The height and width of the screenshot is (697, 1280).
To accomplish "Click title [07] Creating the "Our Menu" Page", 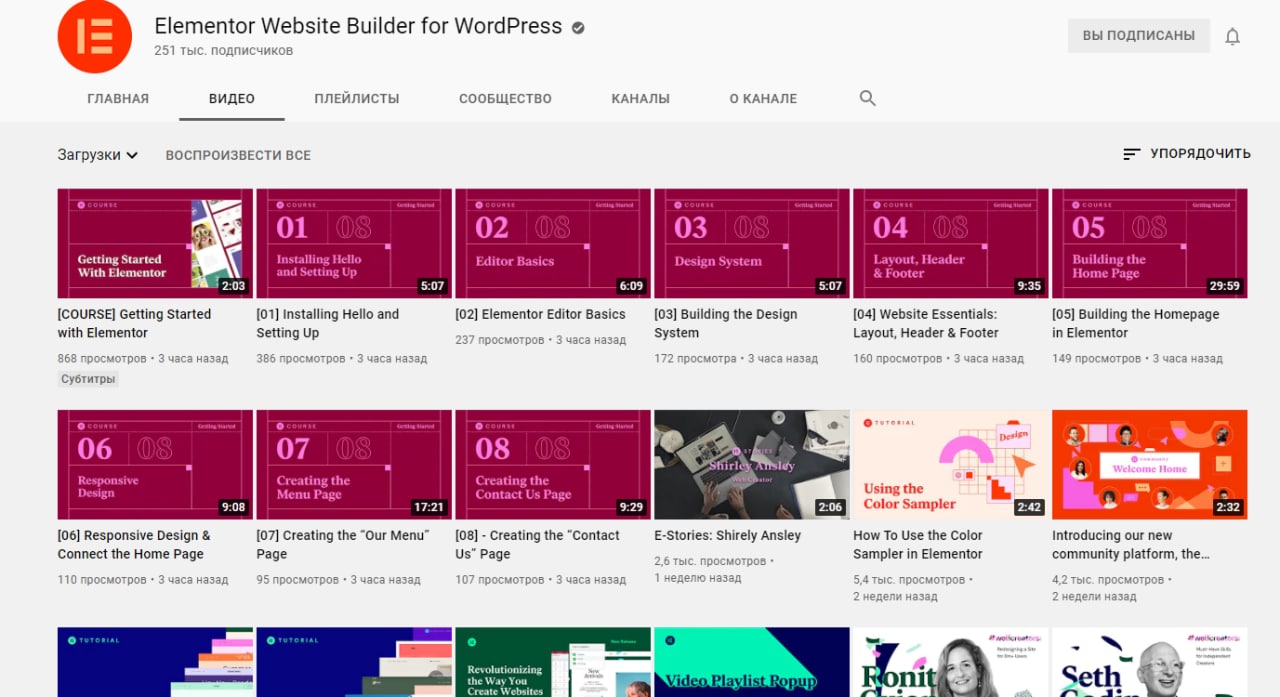I will 343,544.
